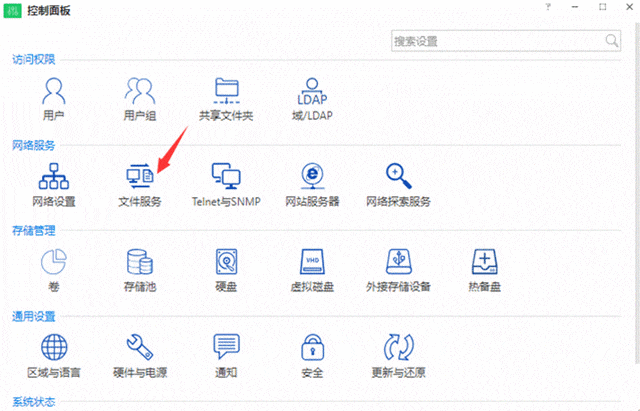Open the 卷 volume manager
This screenshot has width=640, height=411.
53,271
